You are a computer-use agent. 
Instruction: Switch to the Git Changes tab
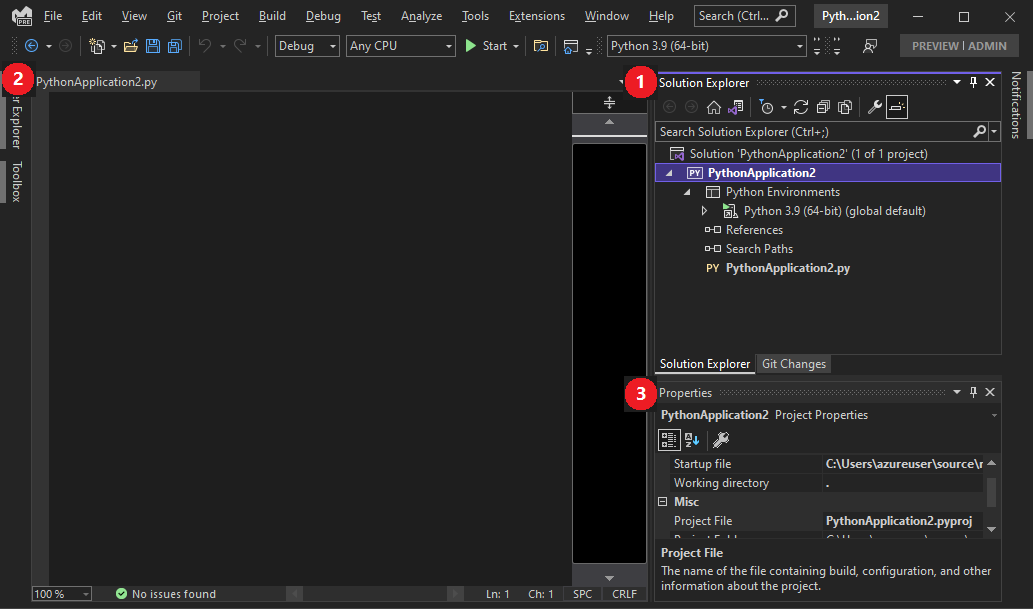tap(793, 363)
